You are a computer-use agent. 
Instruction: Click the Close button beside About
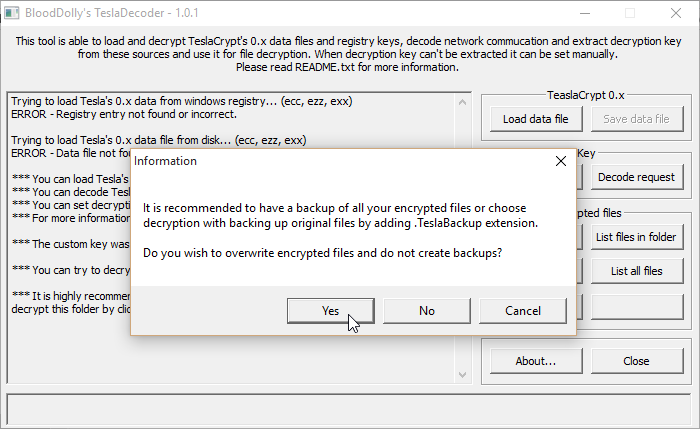pos(636,360)
